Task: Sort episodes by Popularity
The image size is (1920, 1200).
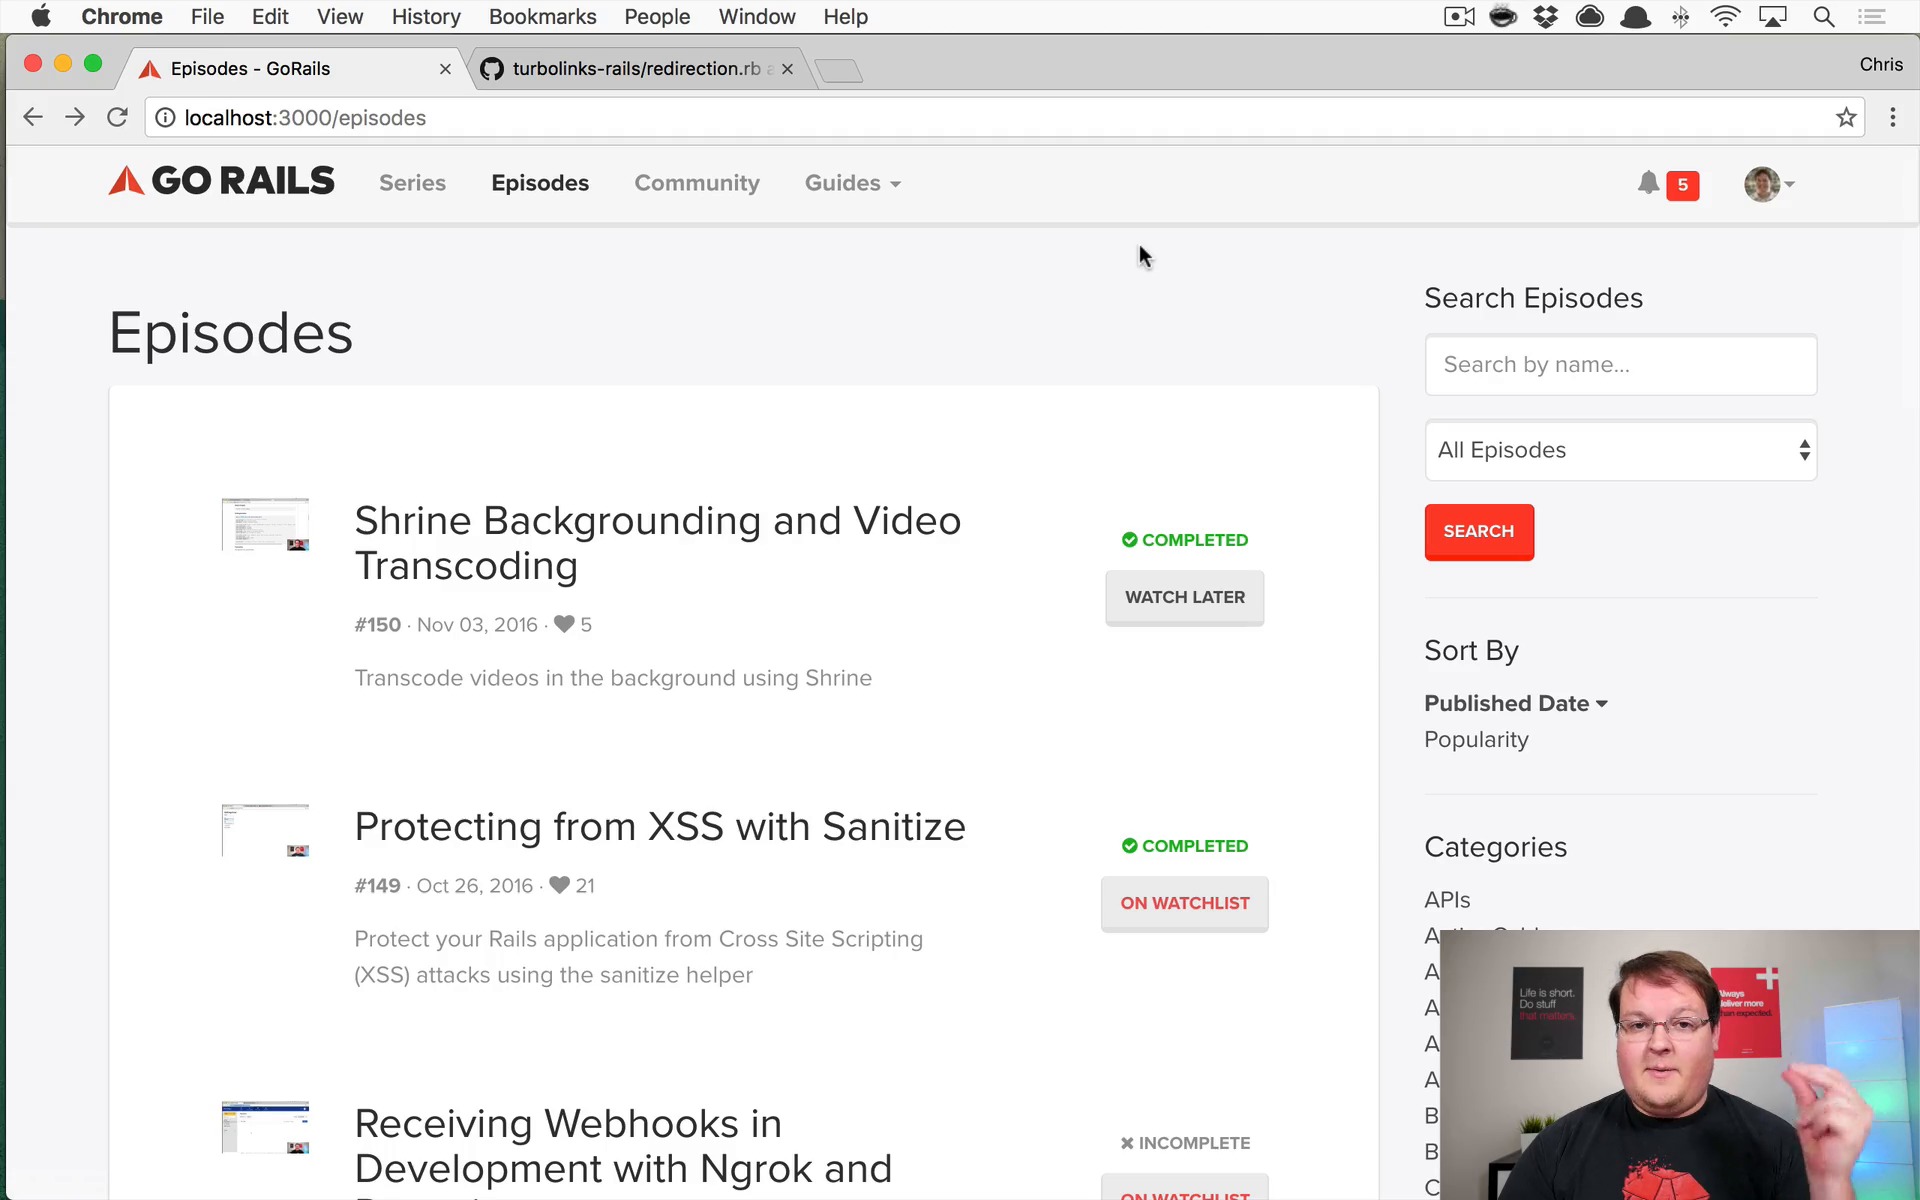Action: pos(1476,740)
